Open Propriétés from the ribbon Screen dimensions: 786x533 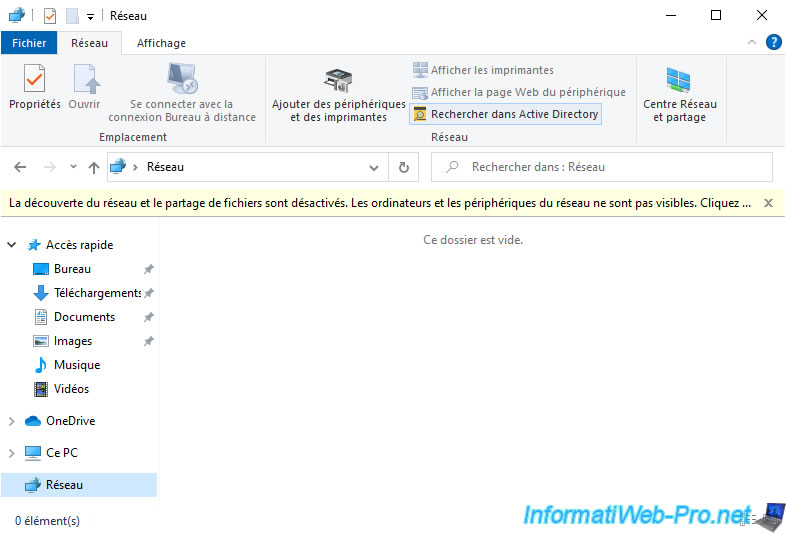(x=35, y=86)
